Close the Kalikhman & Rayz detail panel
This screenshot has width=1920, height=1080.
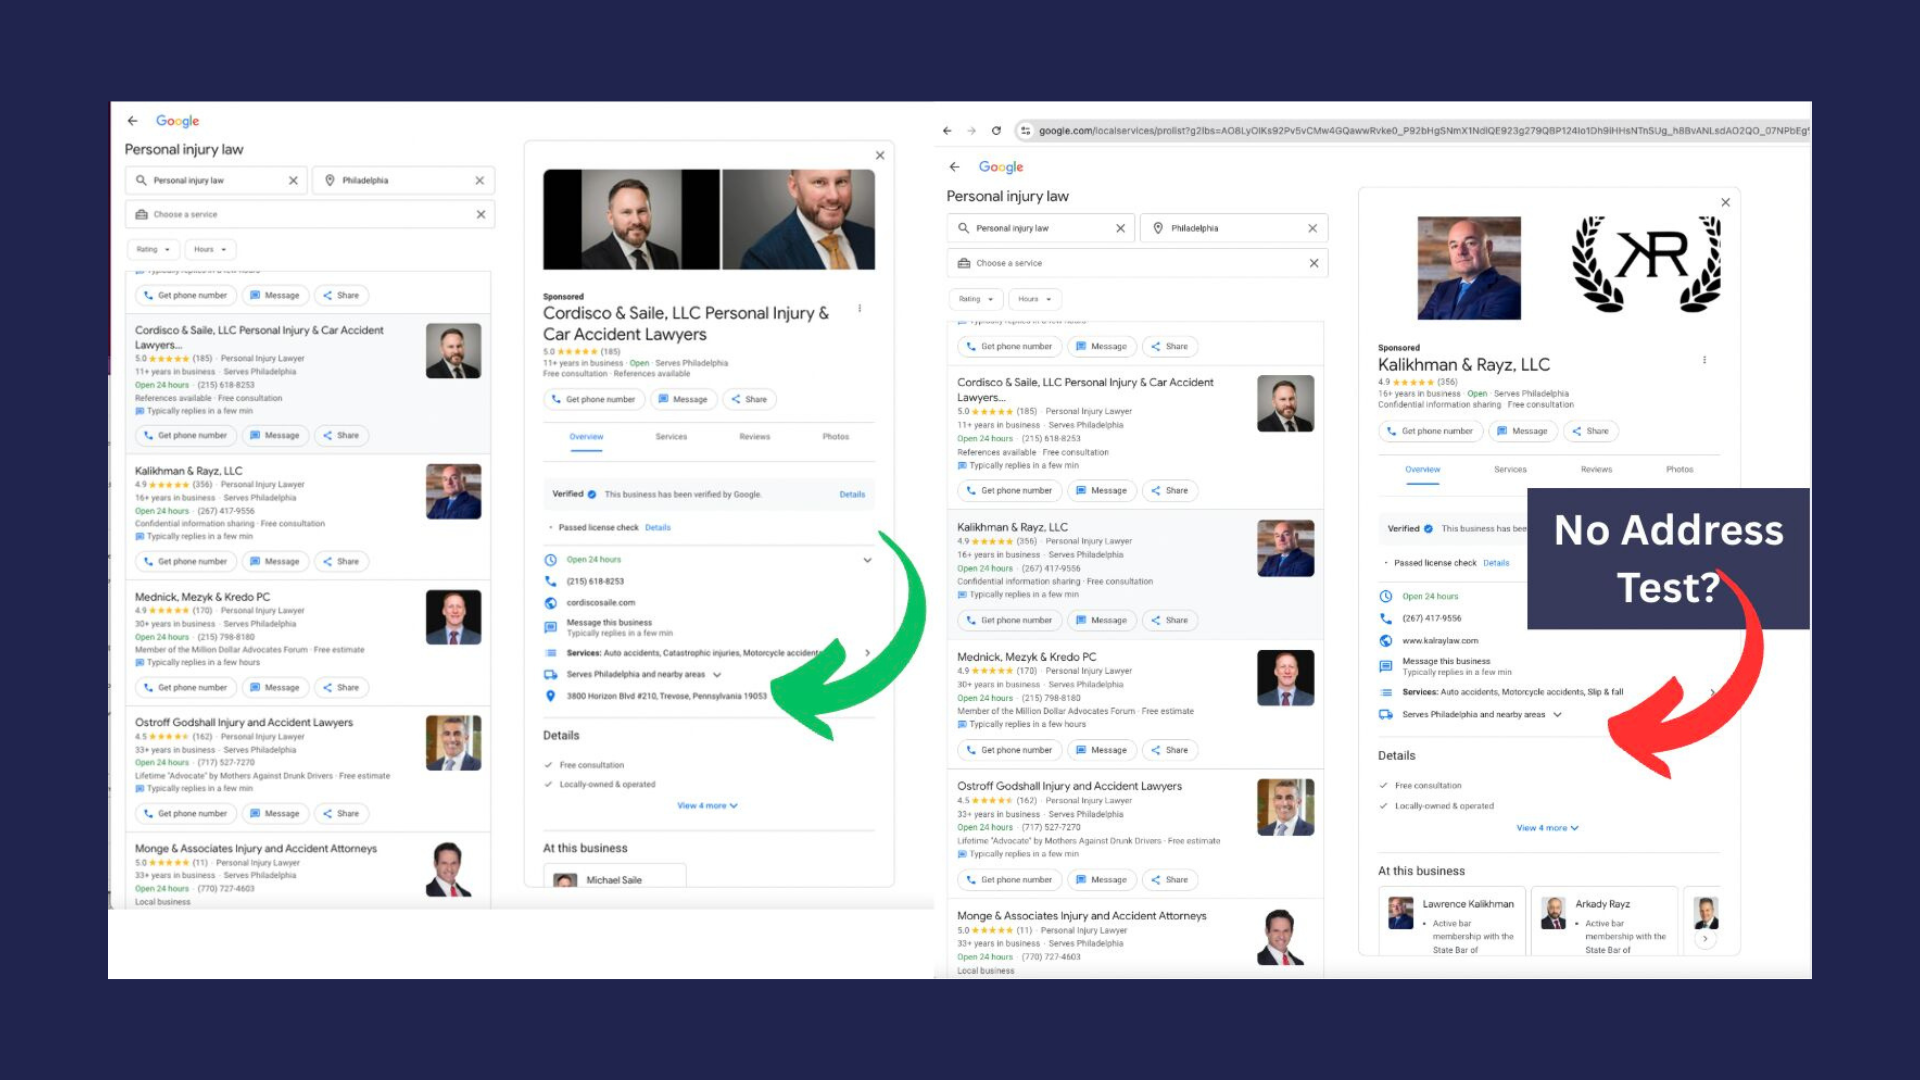1725,203
